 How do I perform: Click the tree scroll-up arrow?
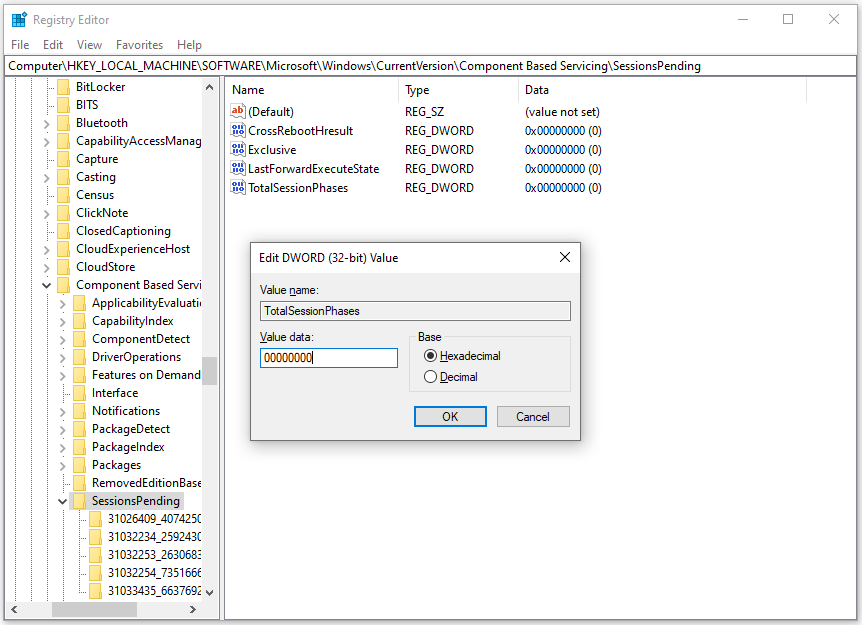pyautogui.click(x=209, y=87)
